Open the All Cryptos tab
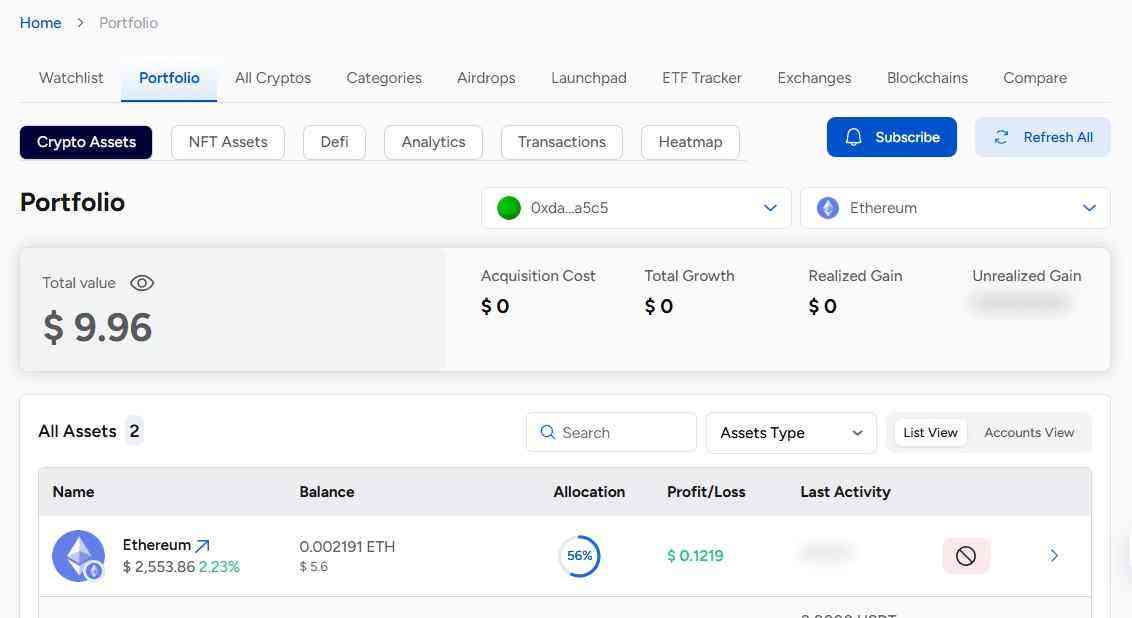1132x618 pixels. coord(273,78)
